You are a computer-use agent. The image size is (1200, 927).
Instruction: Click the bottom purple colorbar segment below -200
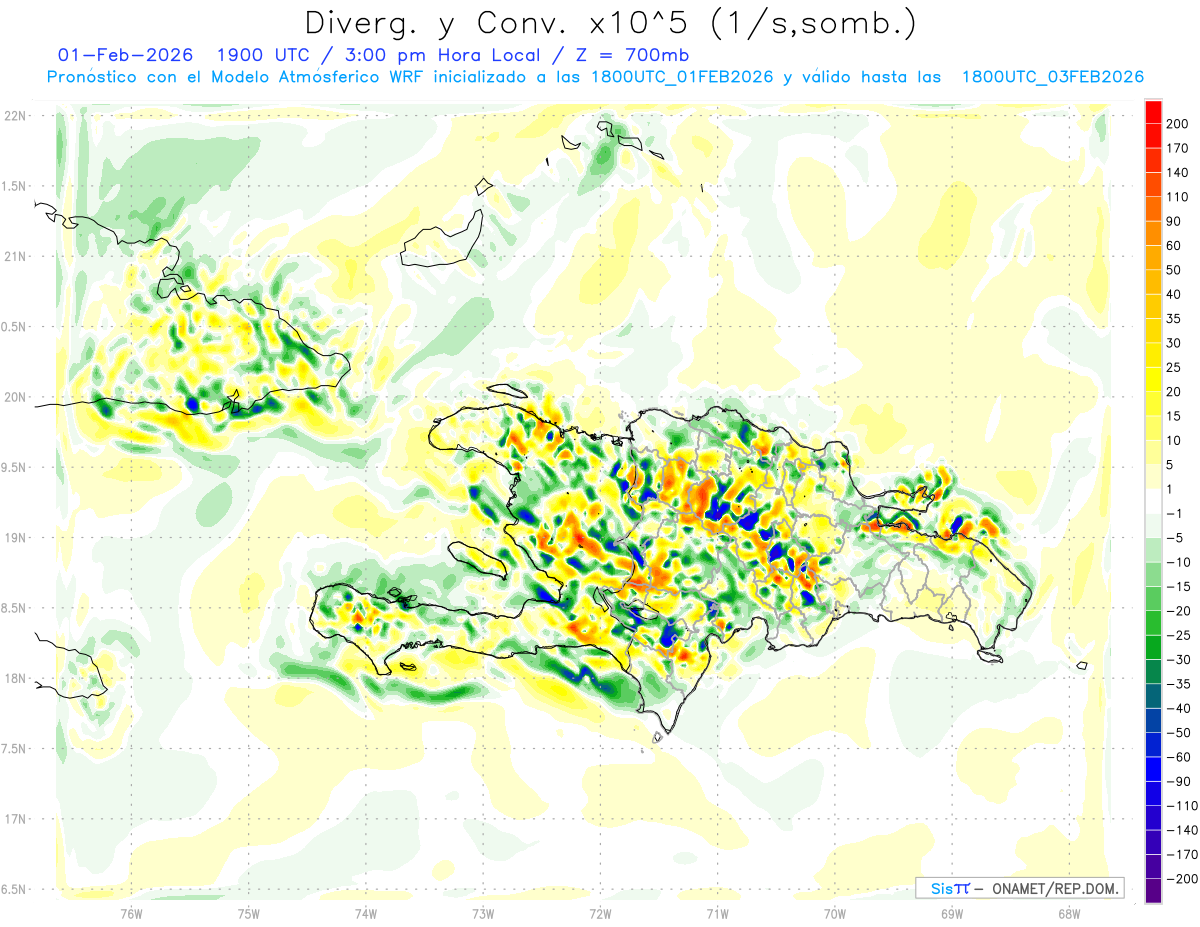coord(1153,892)
